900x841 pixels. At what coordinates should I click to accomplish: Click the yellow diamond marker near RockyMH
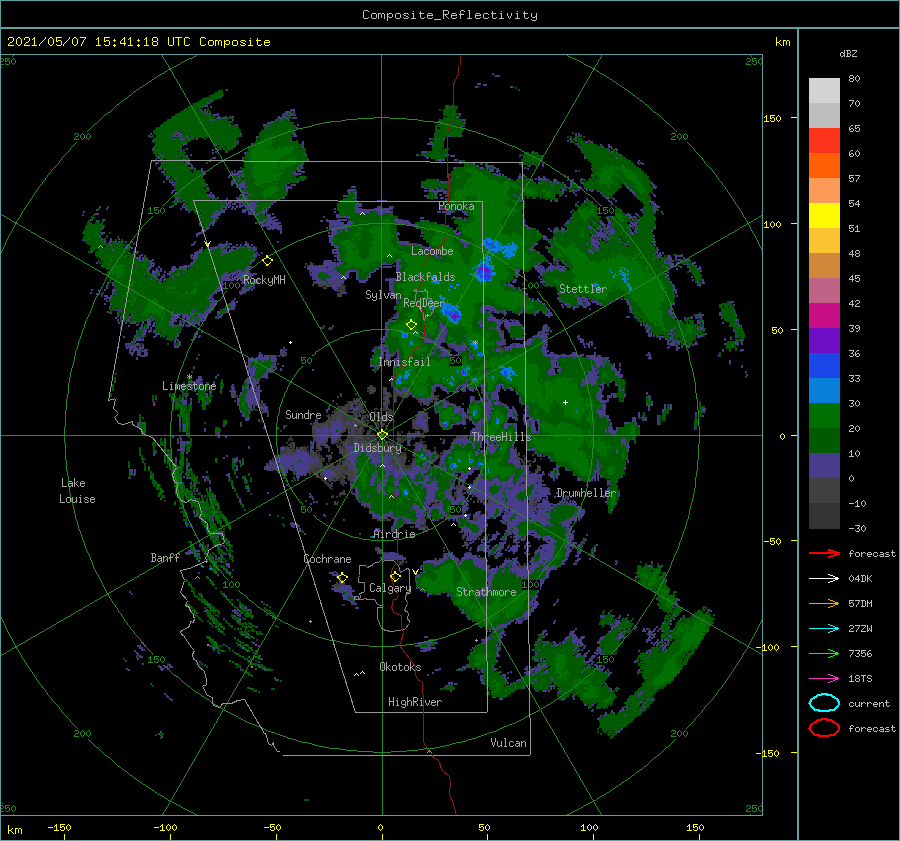(267, 261)
